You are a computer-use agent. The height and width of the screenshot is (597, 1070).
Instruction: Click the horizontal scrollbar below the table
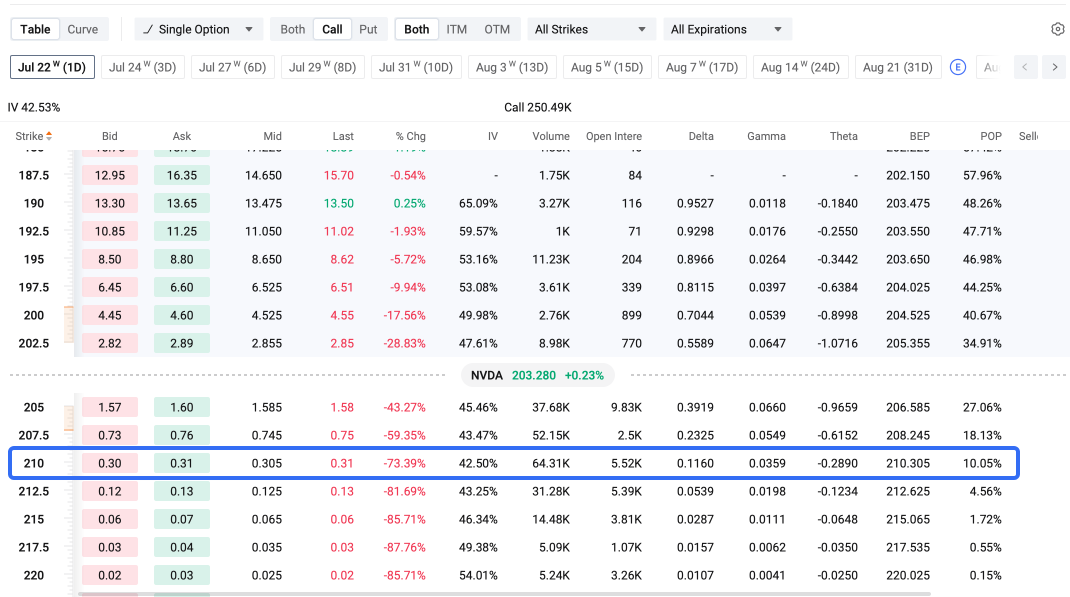(505, 594)
